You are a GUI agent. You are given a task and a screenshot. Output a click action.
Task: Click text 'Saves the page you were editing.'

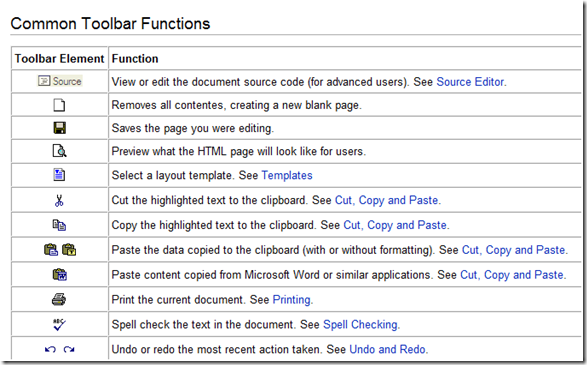coord(193,128)
